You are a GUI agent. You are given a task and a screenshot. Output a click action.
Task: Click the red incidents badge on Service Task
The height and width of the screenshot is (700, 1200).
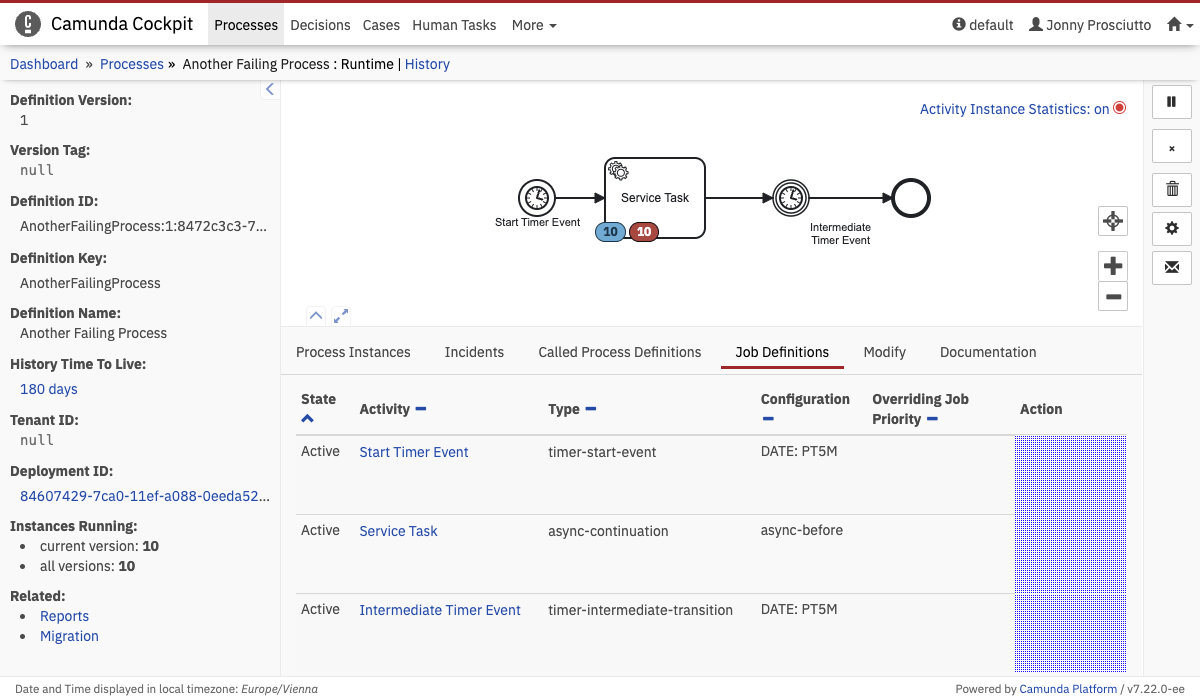pyautogui.click(x=644, y=232)
